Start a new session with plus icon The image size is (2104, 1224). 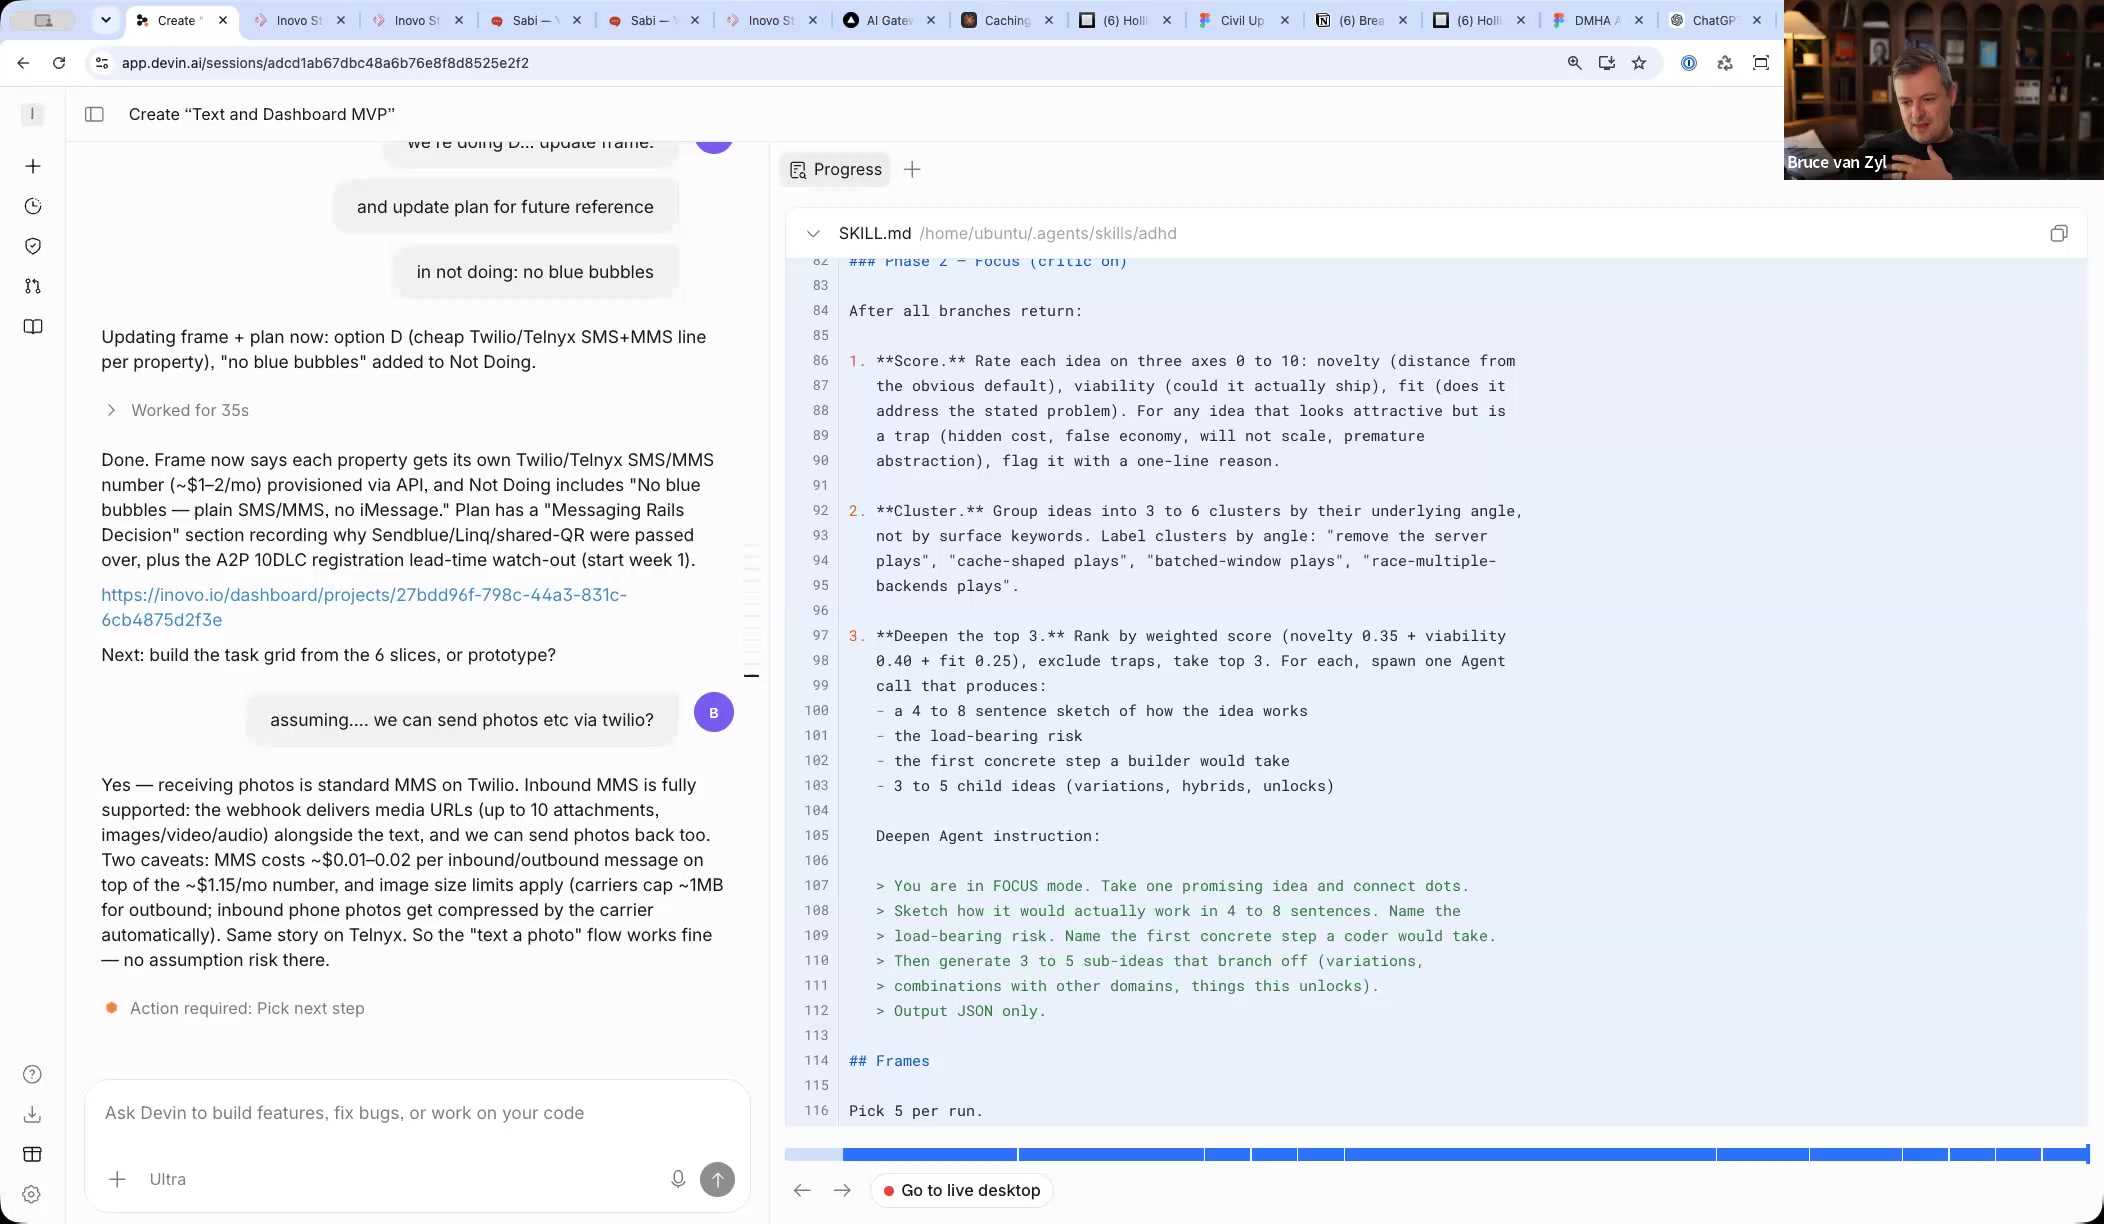(x=33, y=166)
